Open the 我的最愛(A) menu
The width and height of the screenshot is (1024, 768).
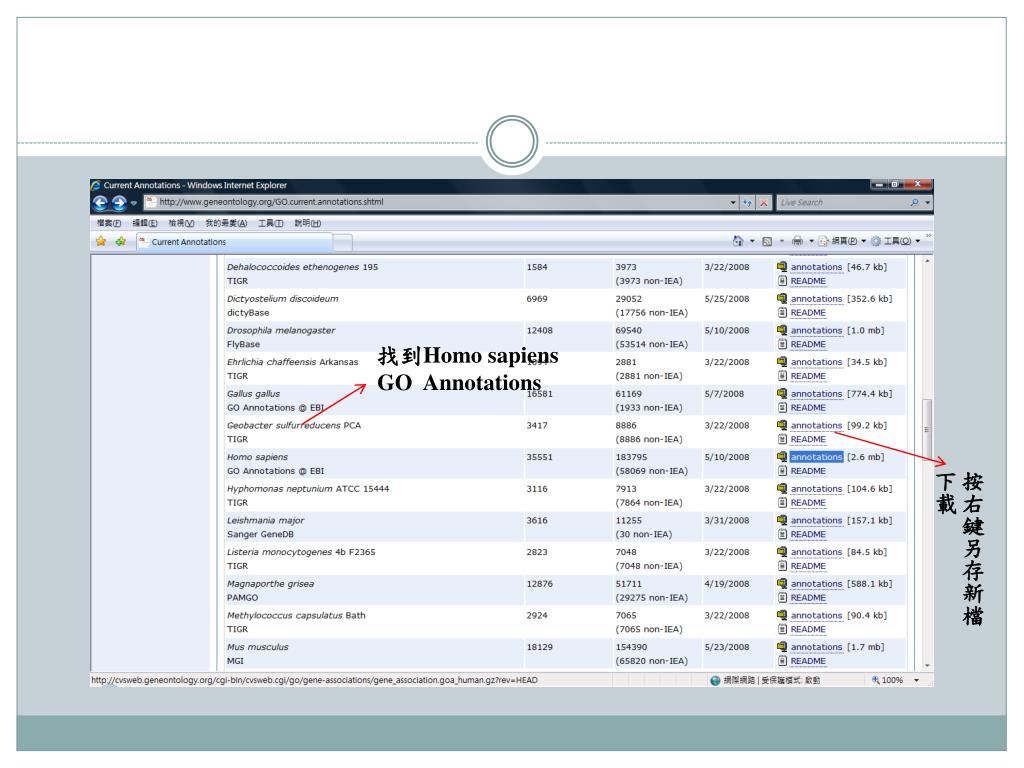click(x=226, y=223)
